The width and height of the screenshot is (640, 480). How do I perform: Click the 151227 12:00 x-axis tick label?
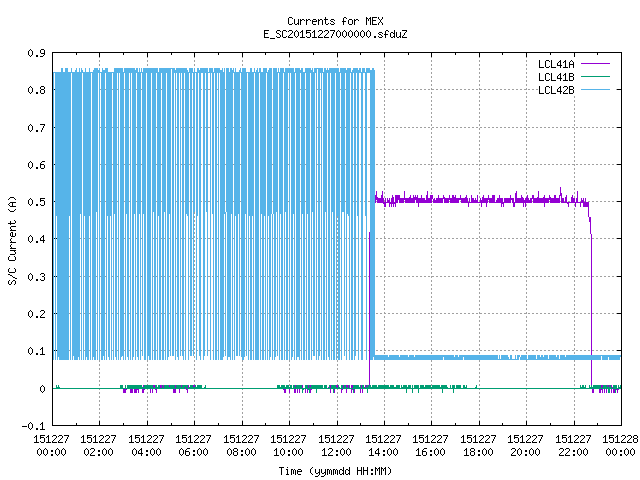coord(336,446)
